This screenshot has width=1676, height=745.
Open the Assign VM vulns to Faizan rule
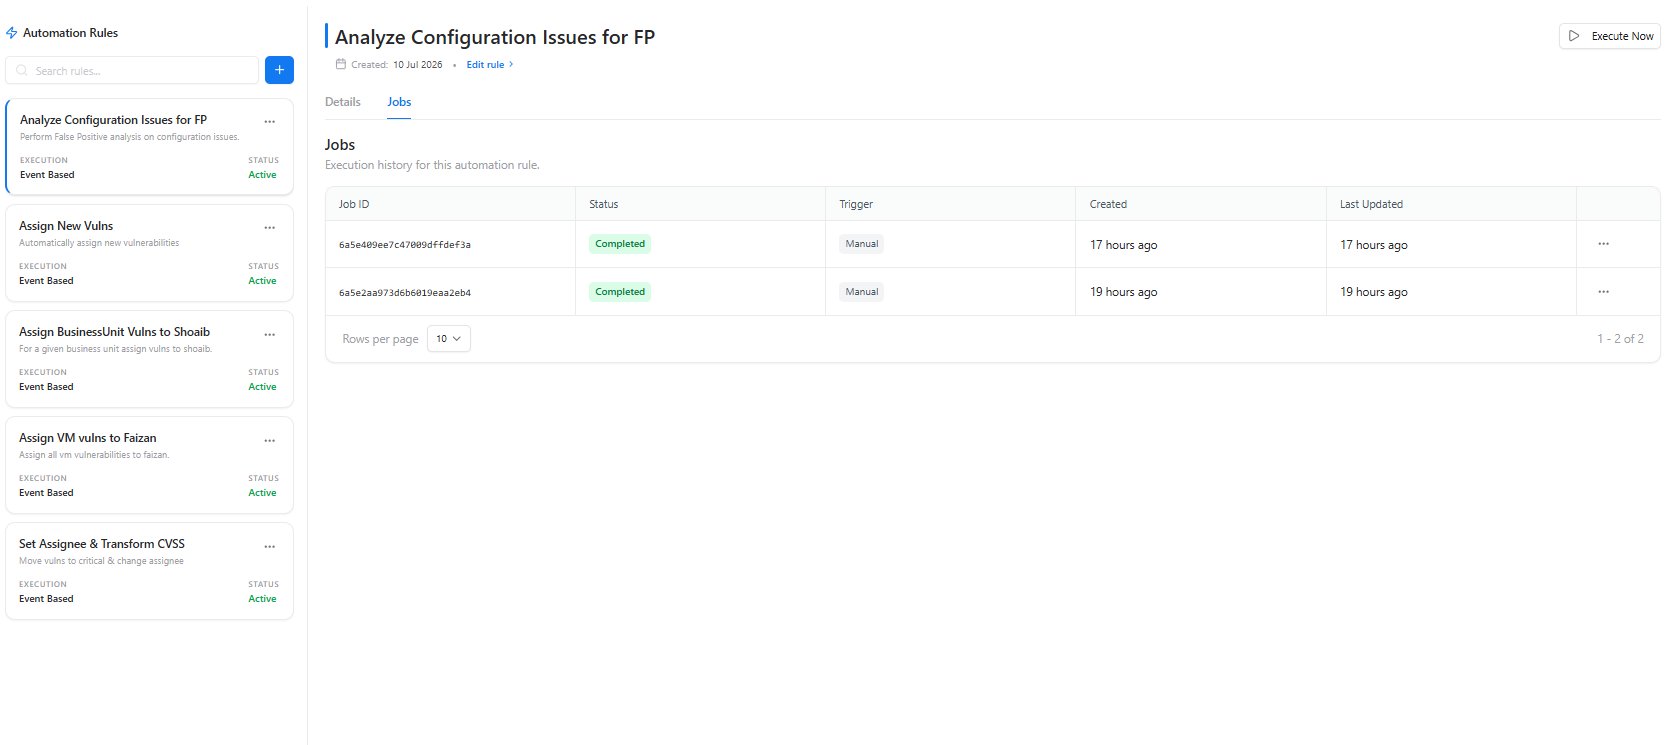point(150,465)
